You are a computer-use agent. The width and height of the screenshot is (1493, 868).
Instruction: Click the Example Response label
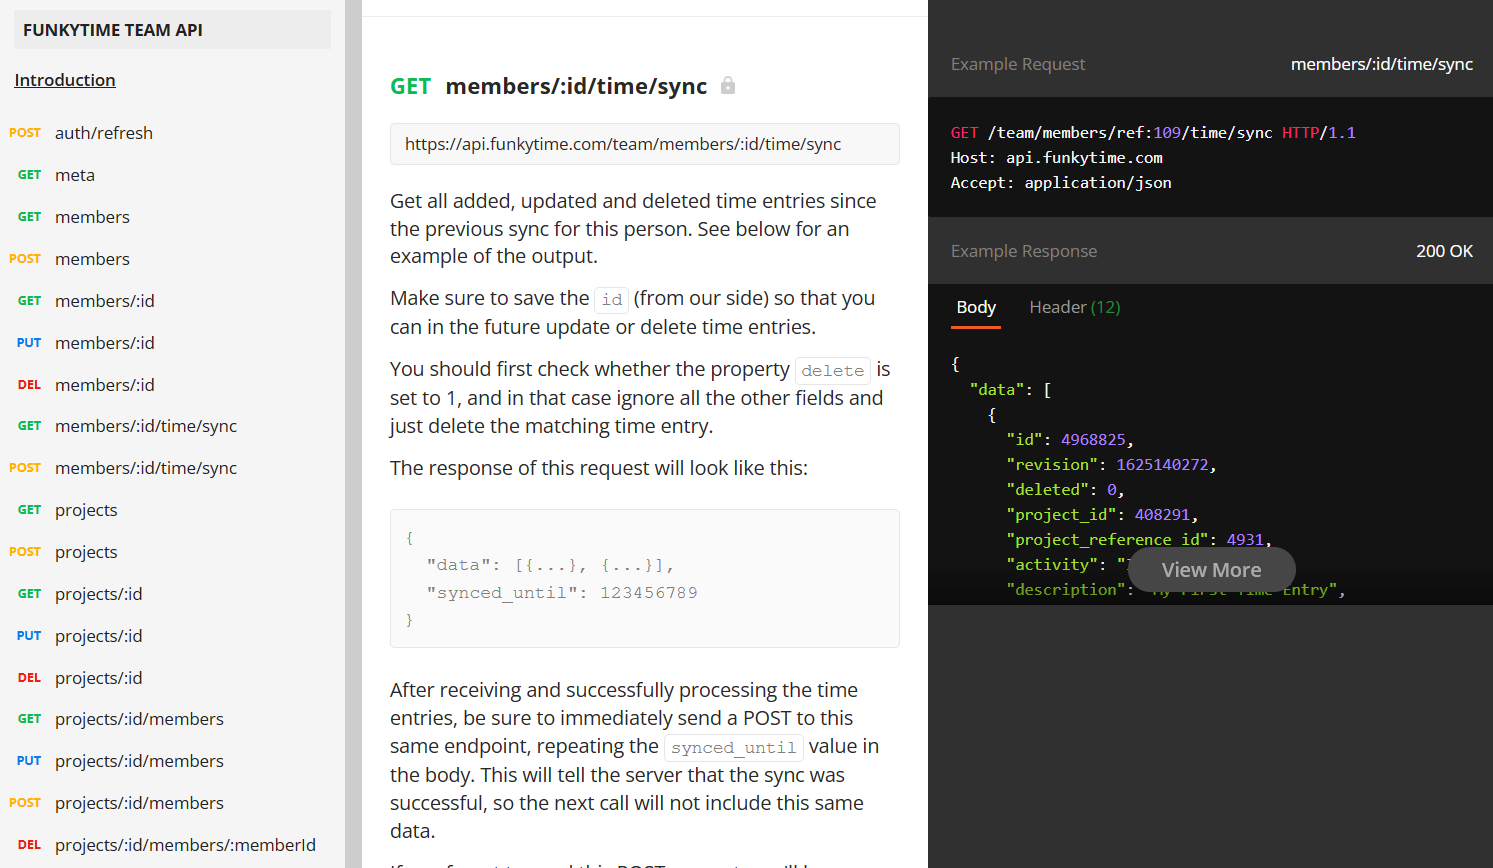1024,251
